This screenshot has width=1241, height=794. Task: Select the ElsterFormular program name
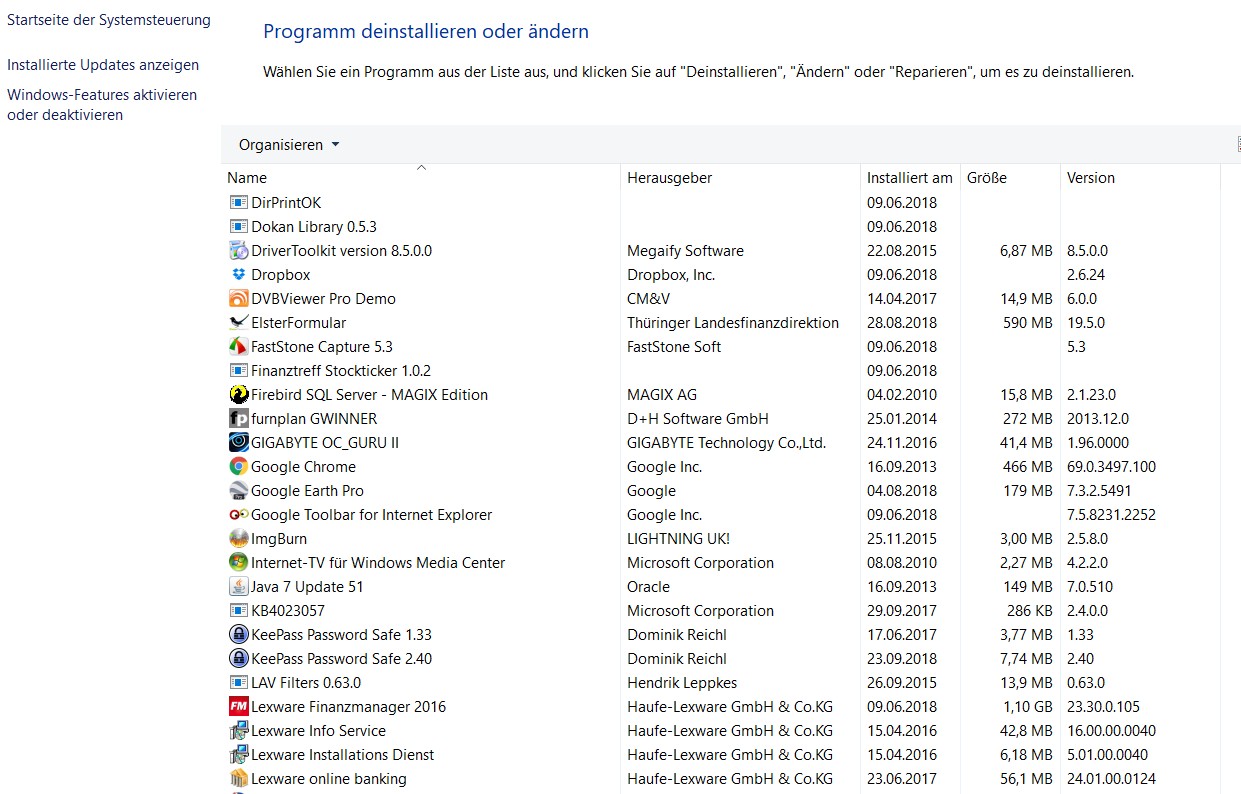pyautogui.click(x=299, y=323)
